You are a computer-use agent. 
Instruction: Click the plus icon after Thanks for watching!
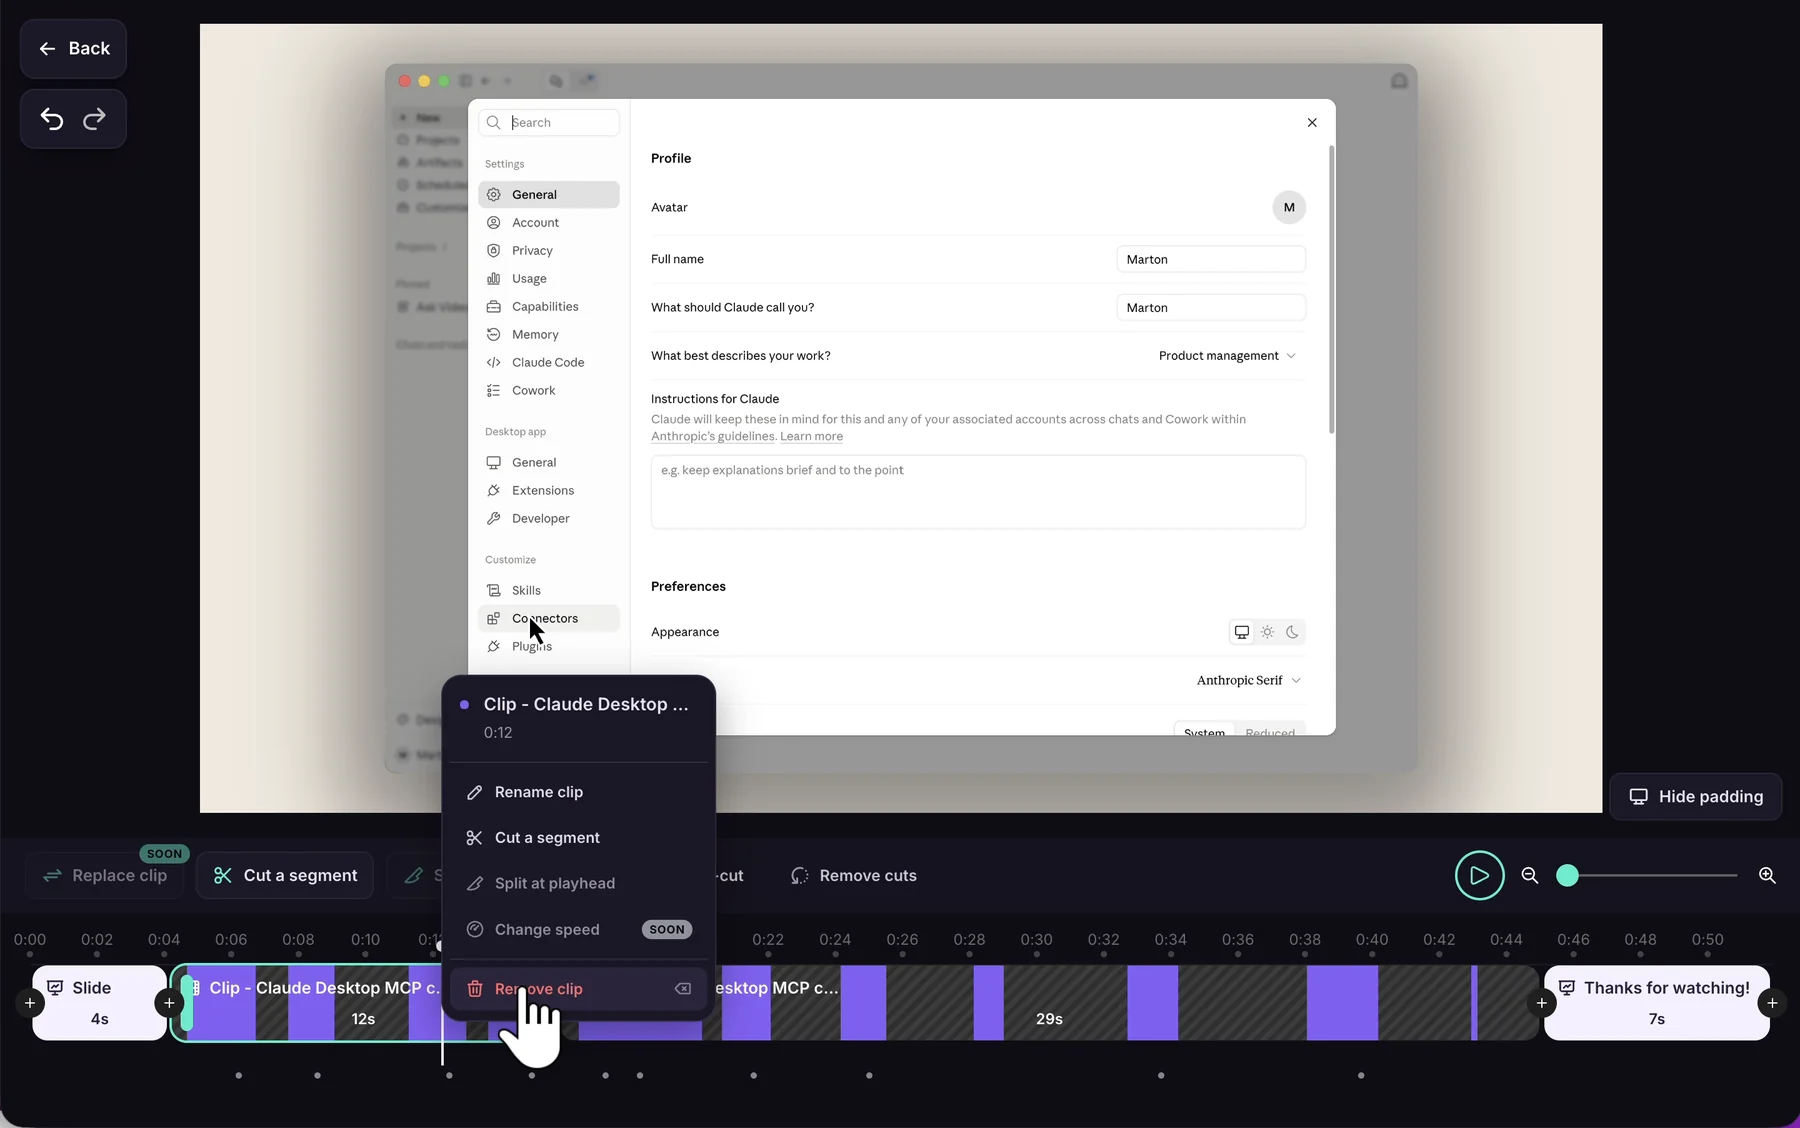1772,1002
